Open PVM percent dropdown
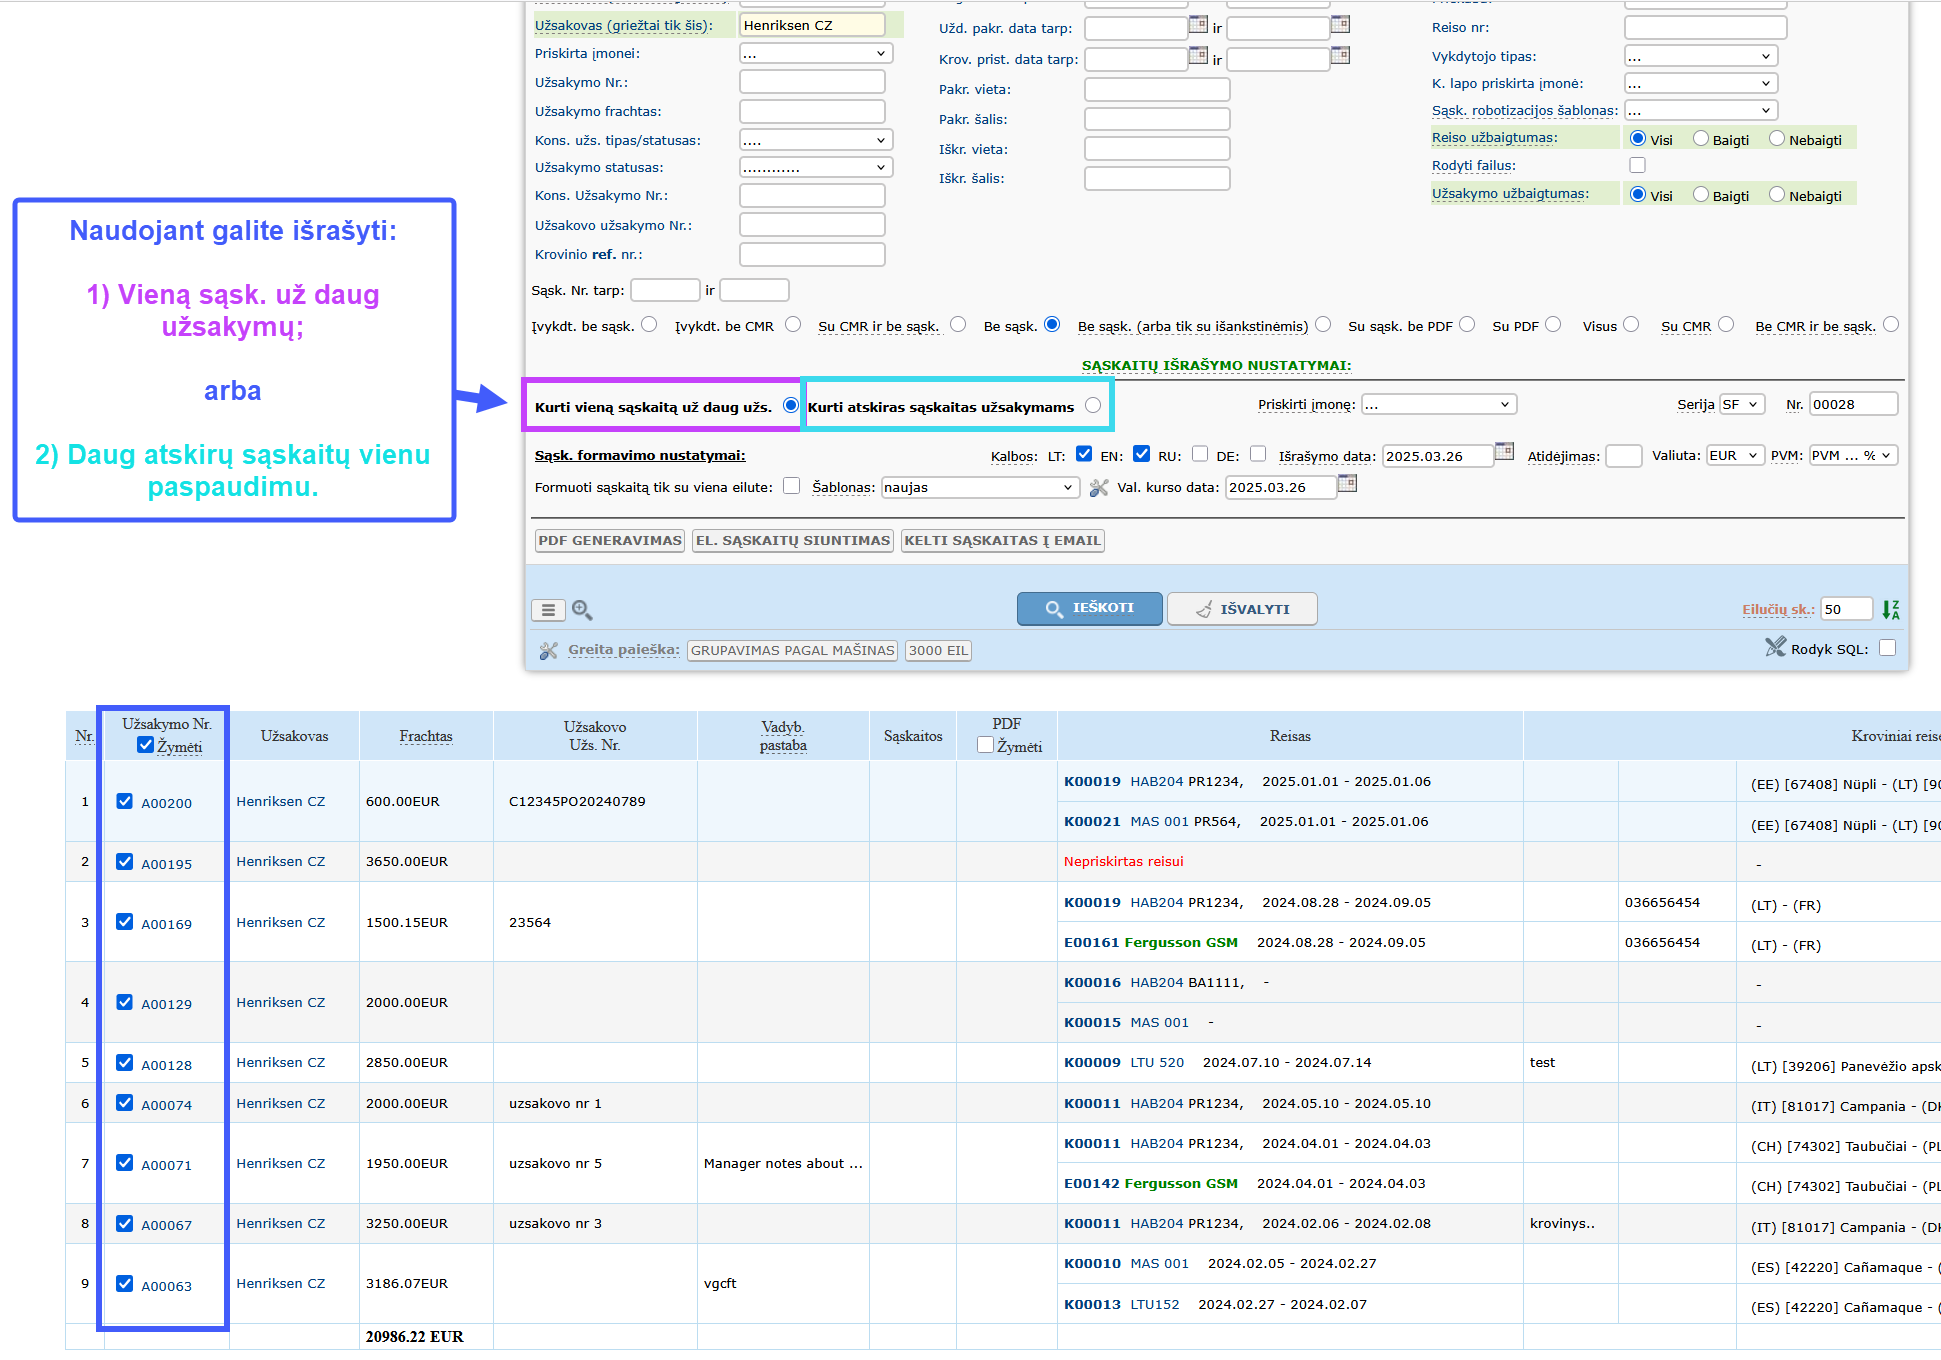 click(1853, 456)
